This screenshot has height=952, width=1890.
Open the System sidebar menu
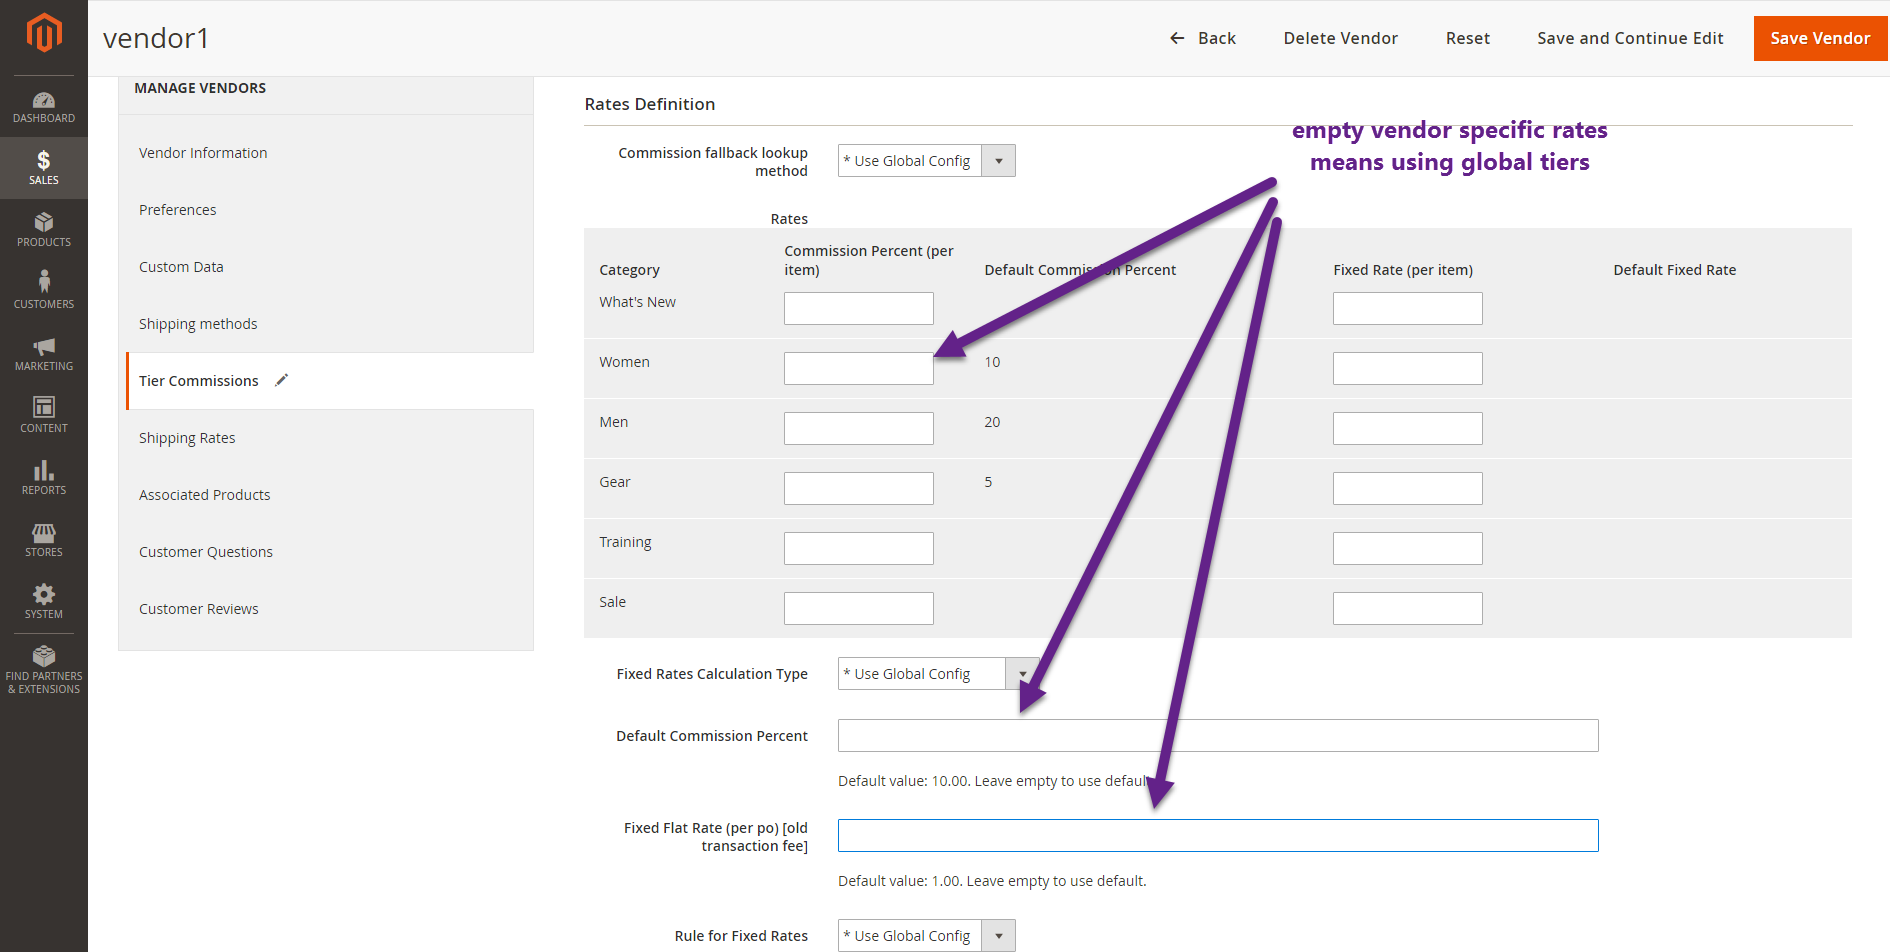pos(44,601)
